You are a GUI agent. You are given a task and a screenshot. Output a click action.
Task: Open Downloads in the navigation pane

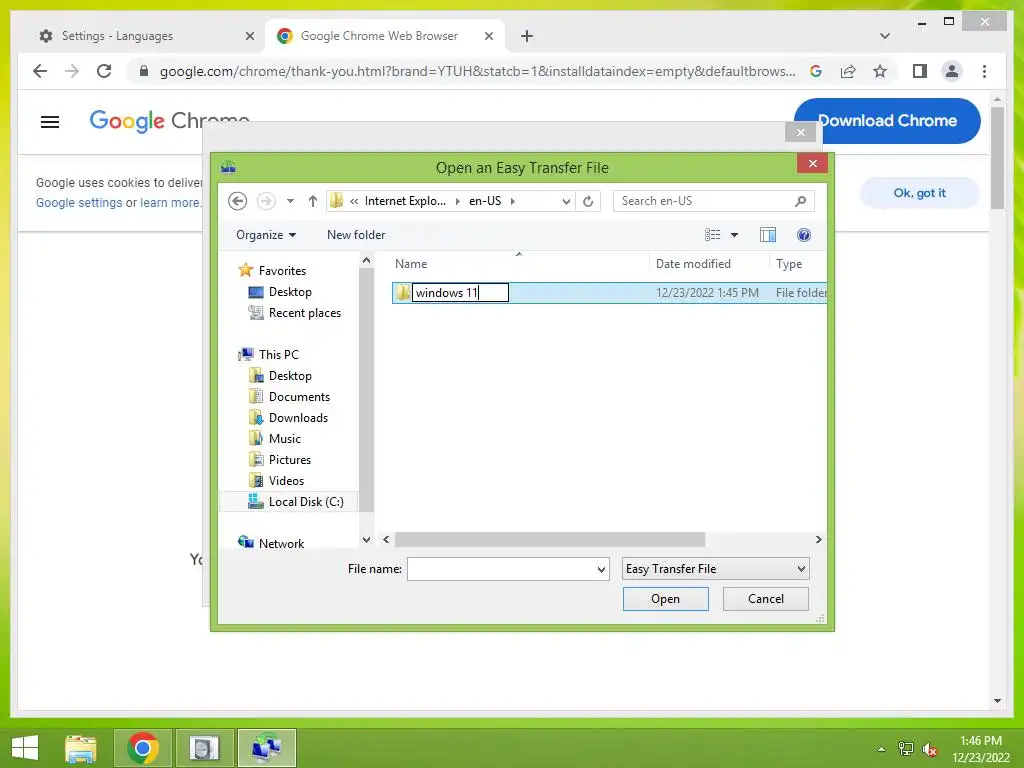298,417
